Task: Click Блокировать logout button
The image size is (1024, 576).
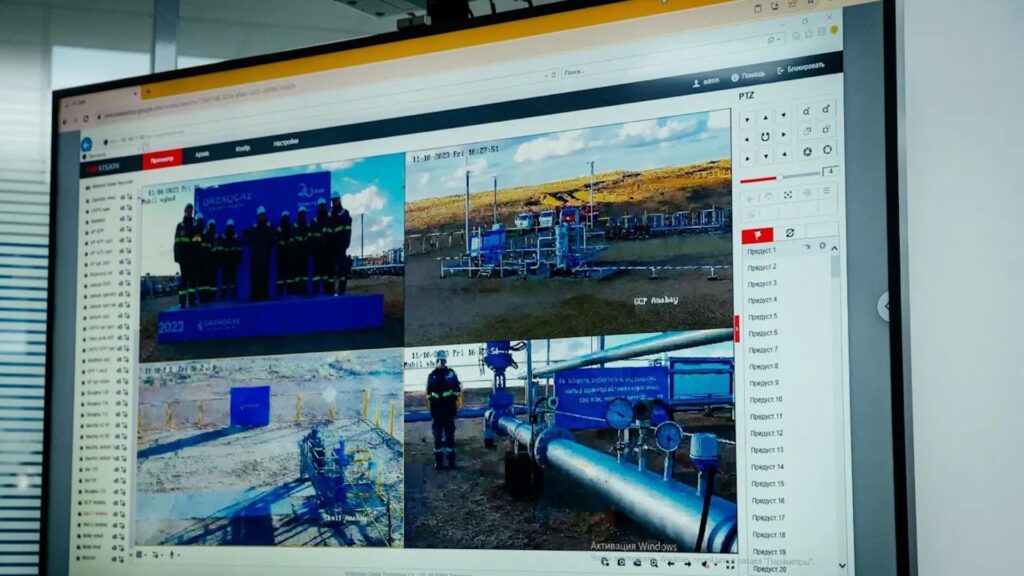Action: [801, 67]
